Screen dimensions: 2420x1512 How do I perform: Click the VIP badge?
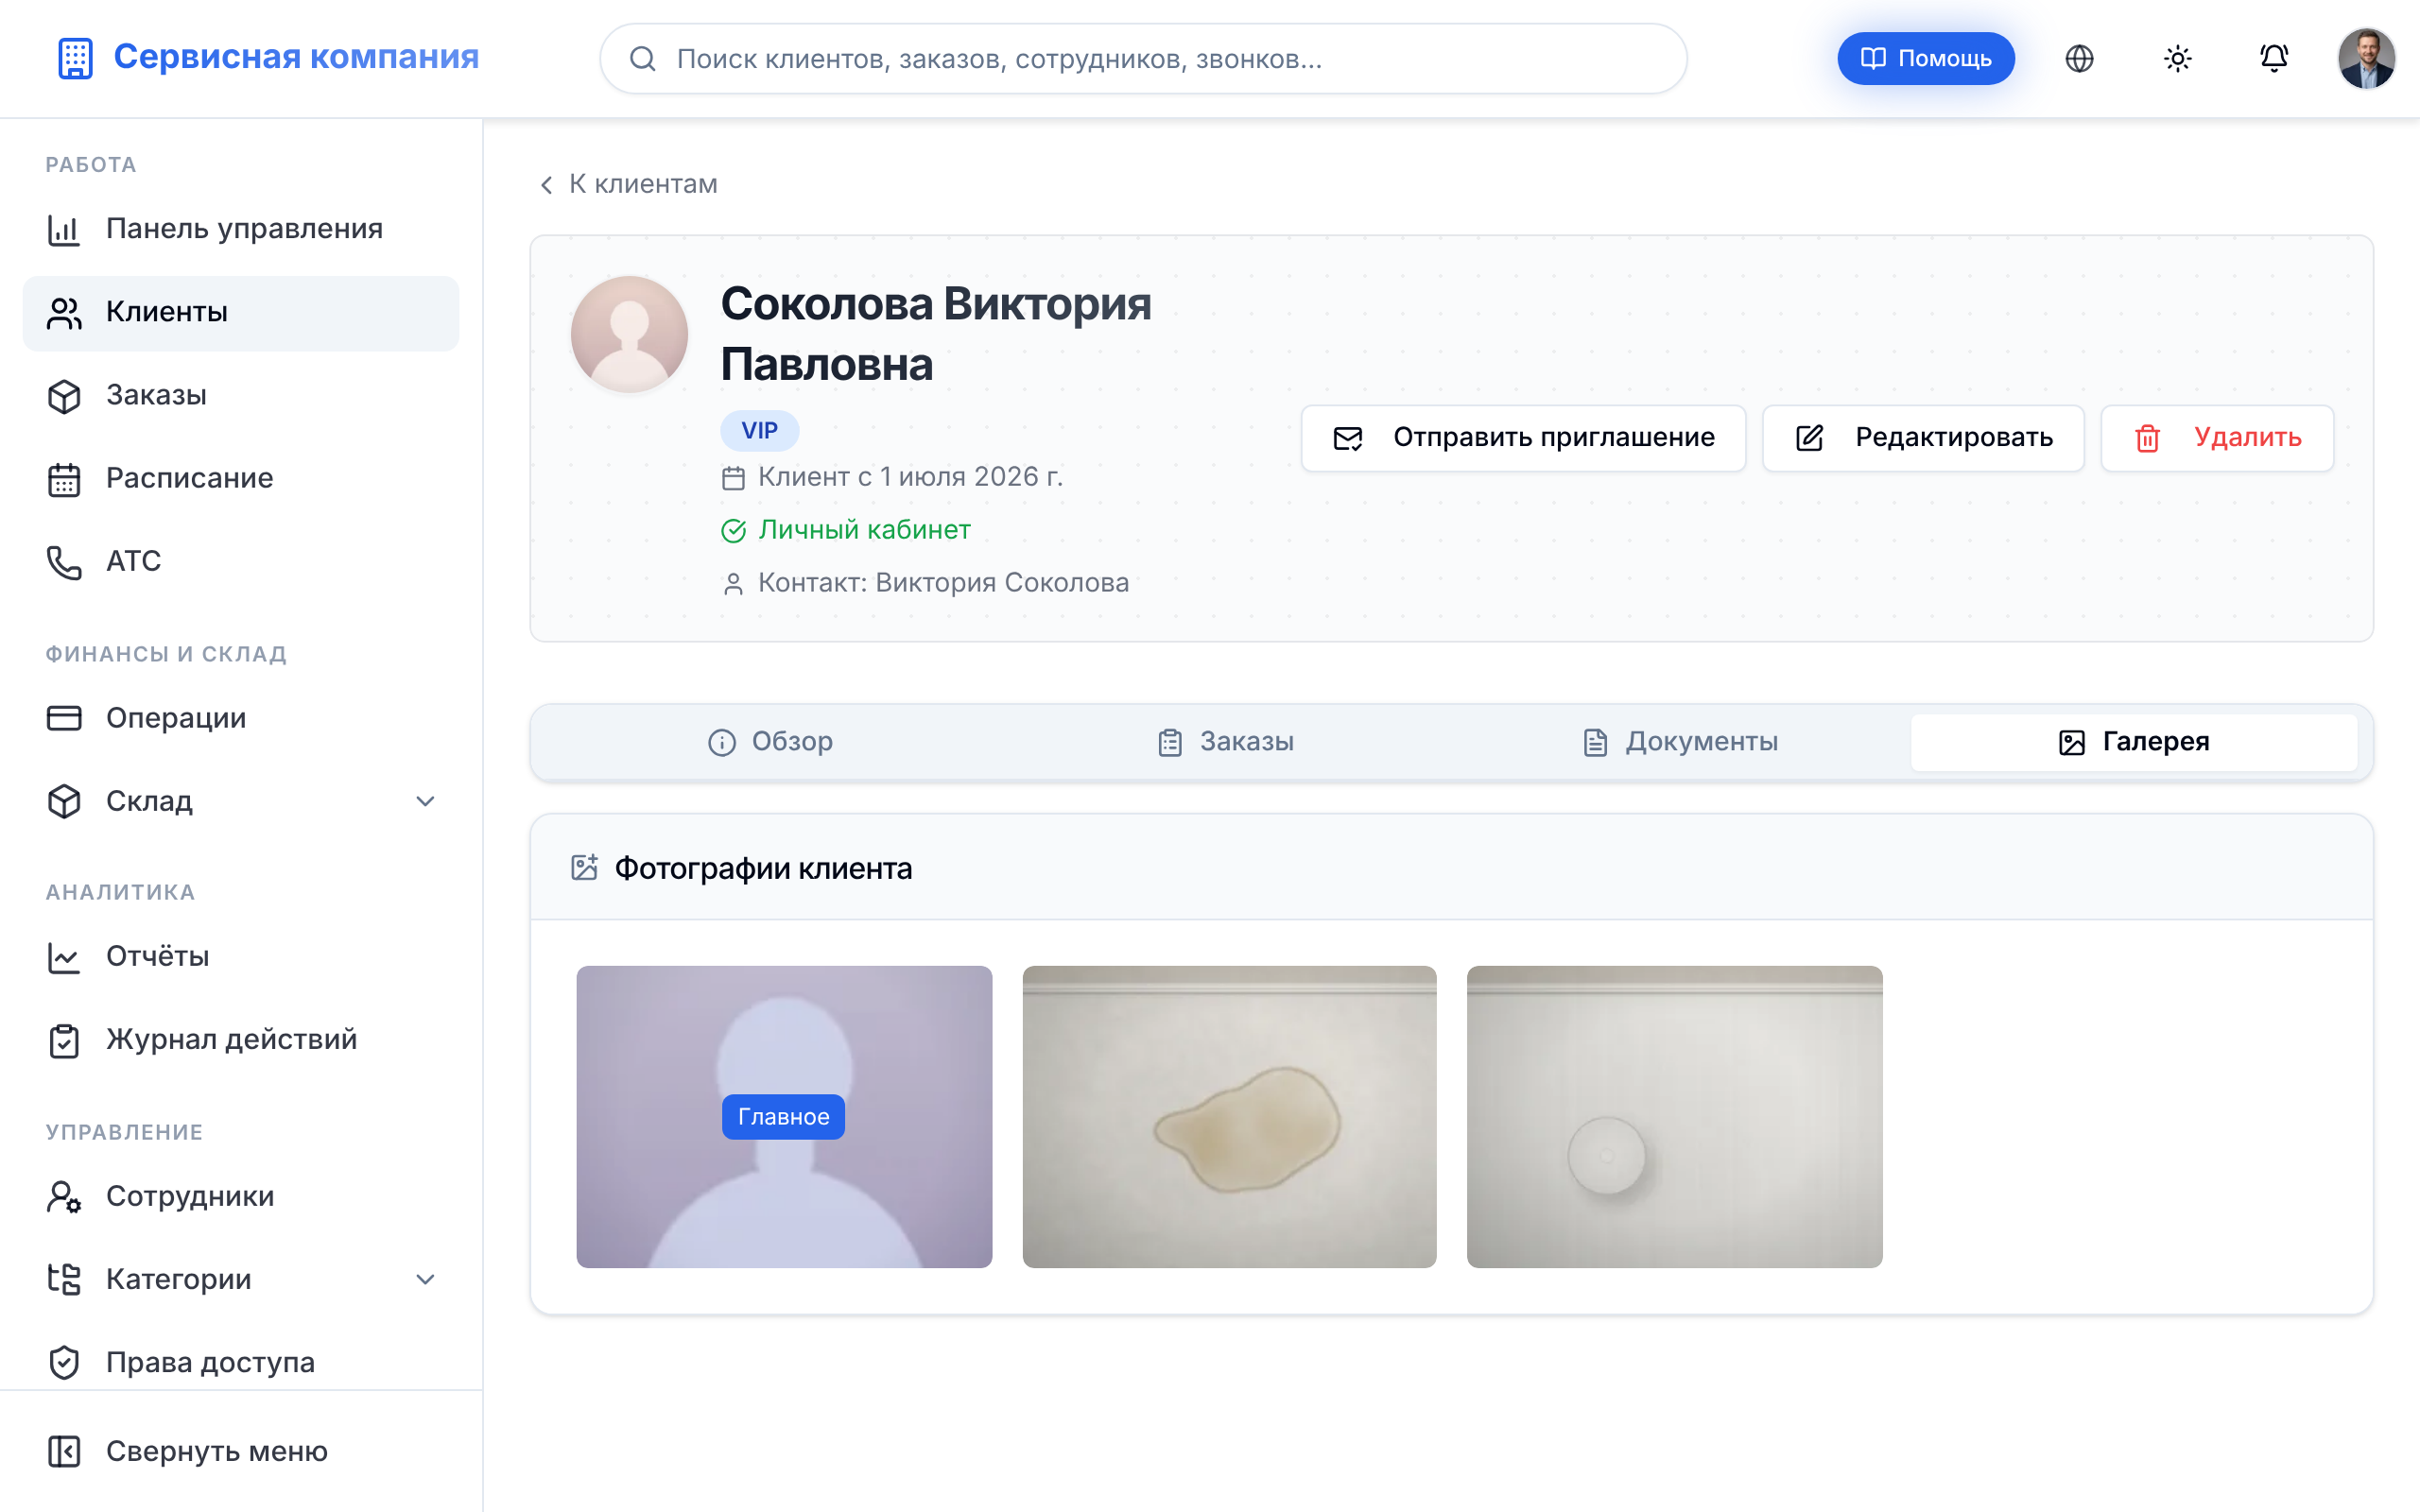tap(759, 431)
